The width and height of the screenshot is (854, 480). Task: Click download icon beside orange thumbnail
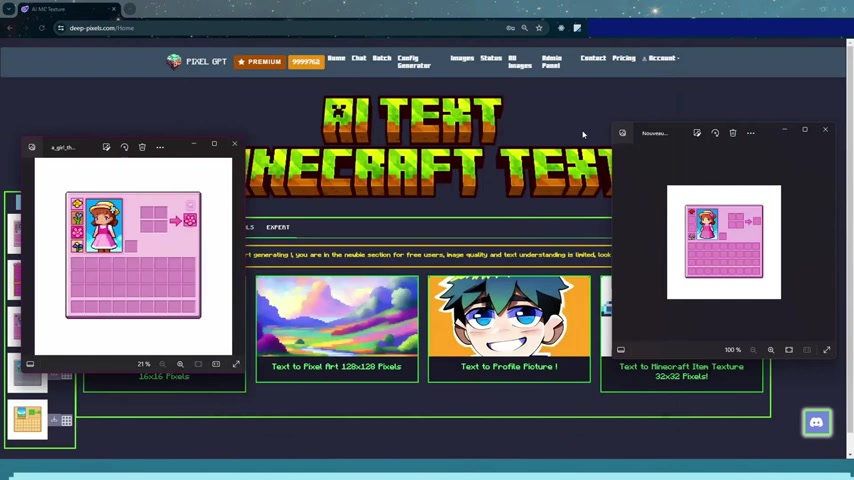point(54,420)
